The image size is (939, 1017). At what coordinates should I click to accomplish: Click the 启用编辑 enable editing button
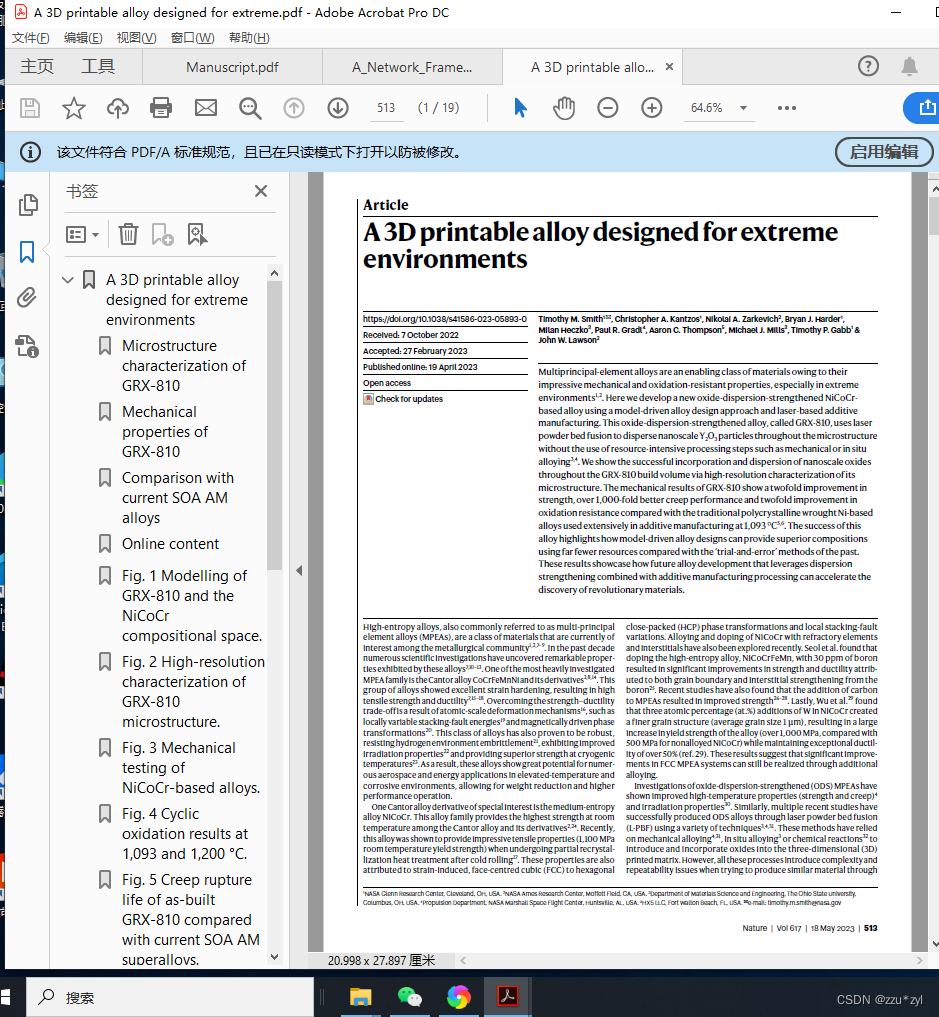pyautogui.click(x=884, y=152)
